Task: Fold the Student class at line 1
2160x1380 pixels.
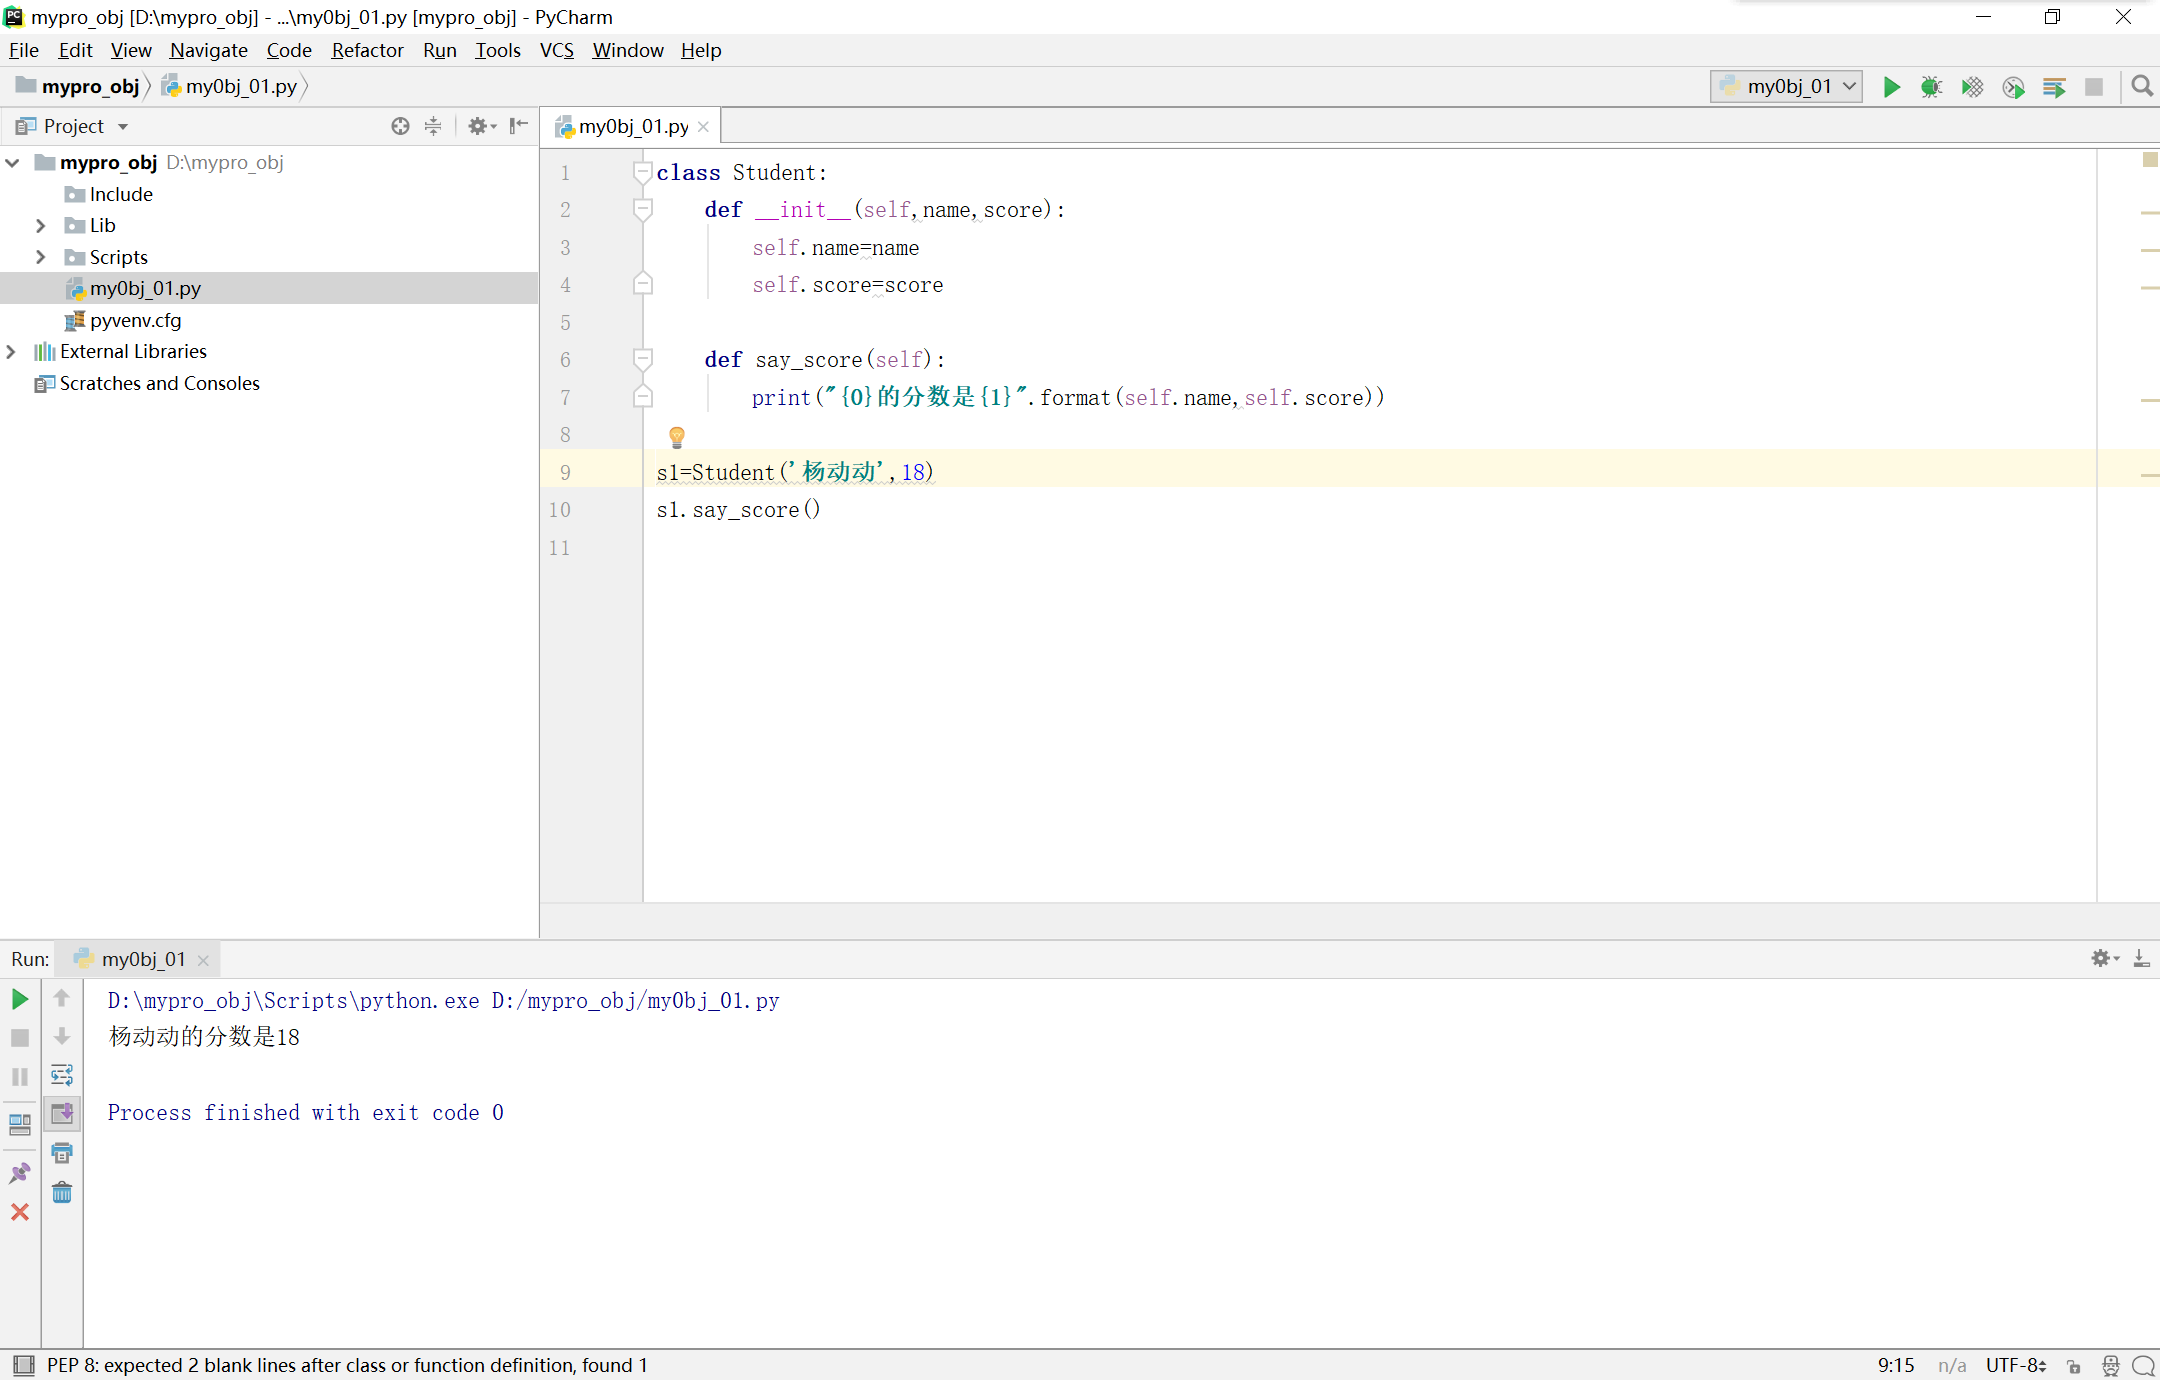Action: pos(643,172)
